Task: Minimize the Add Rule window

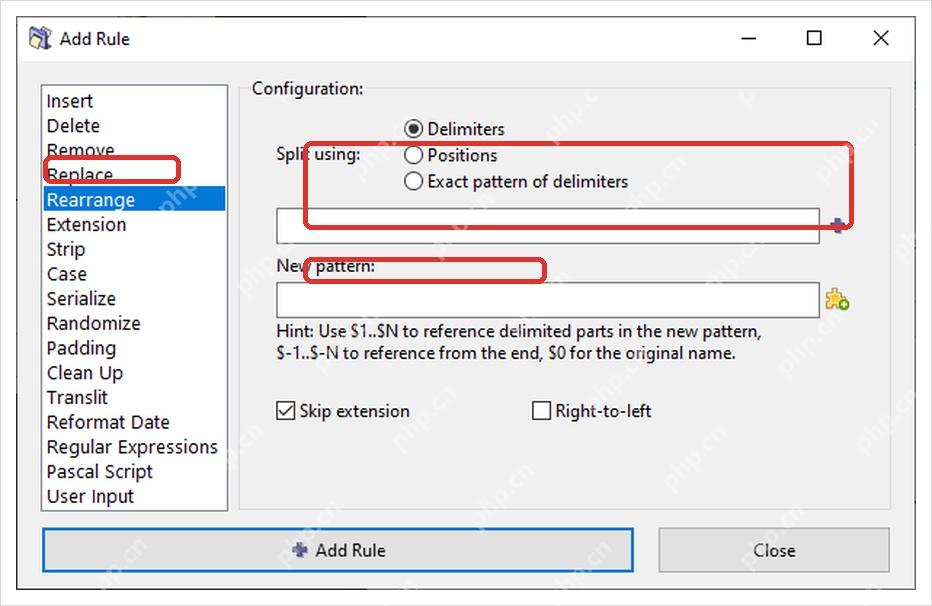Action: 749,39
